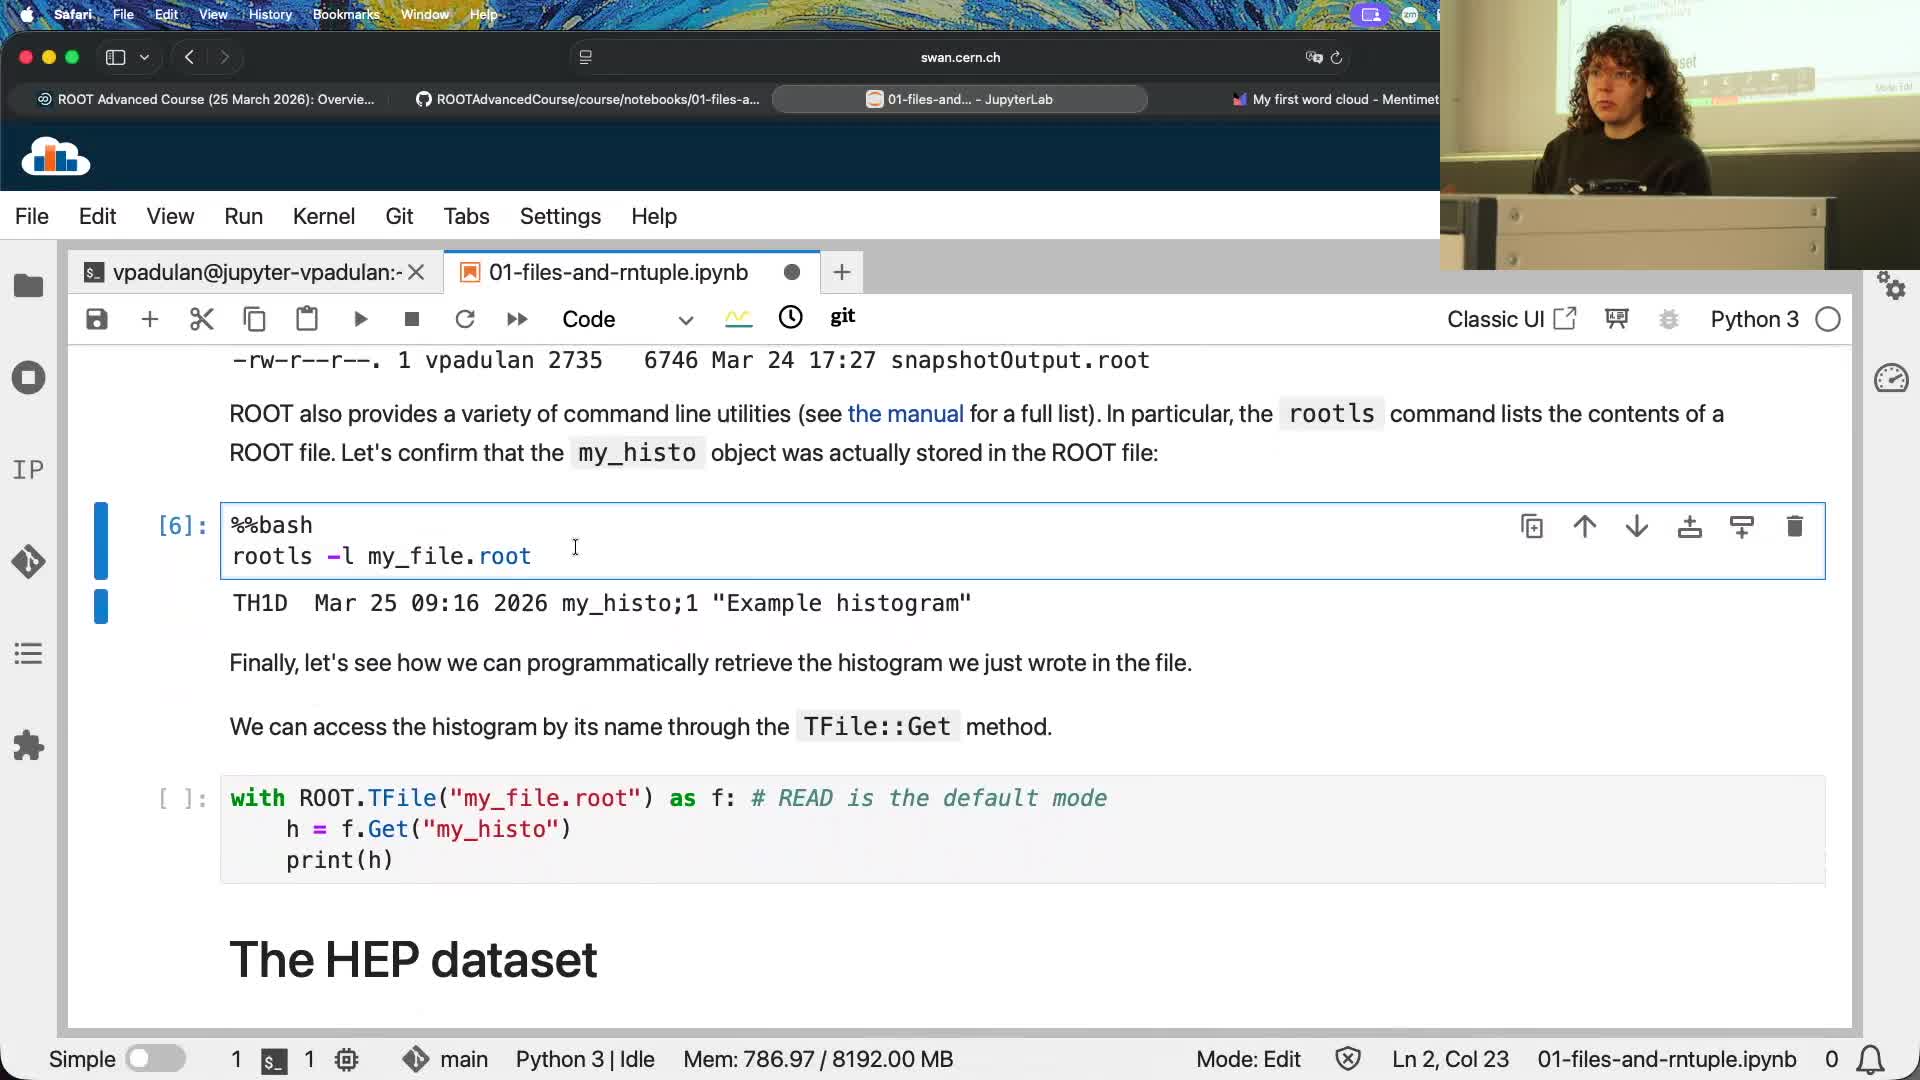Expand Safari sidebar dropdown chevron
This screenshot has height=1080, width=1920.
tap(144, 57)
